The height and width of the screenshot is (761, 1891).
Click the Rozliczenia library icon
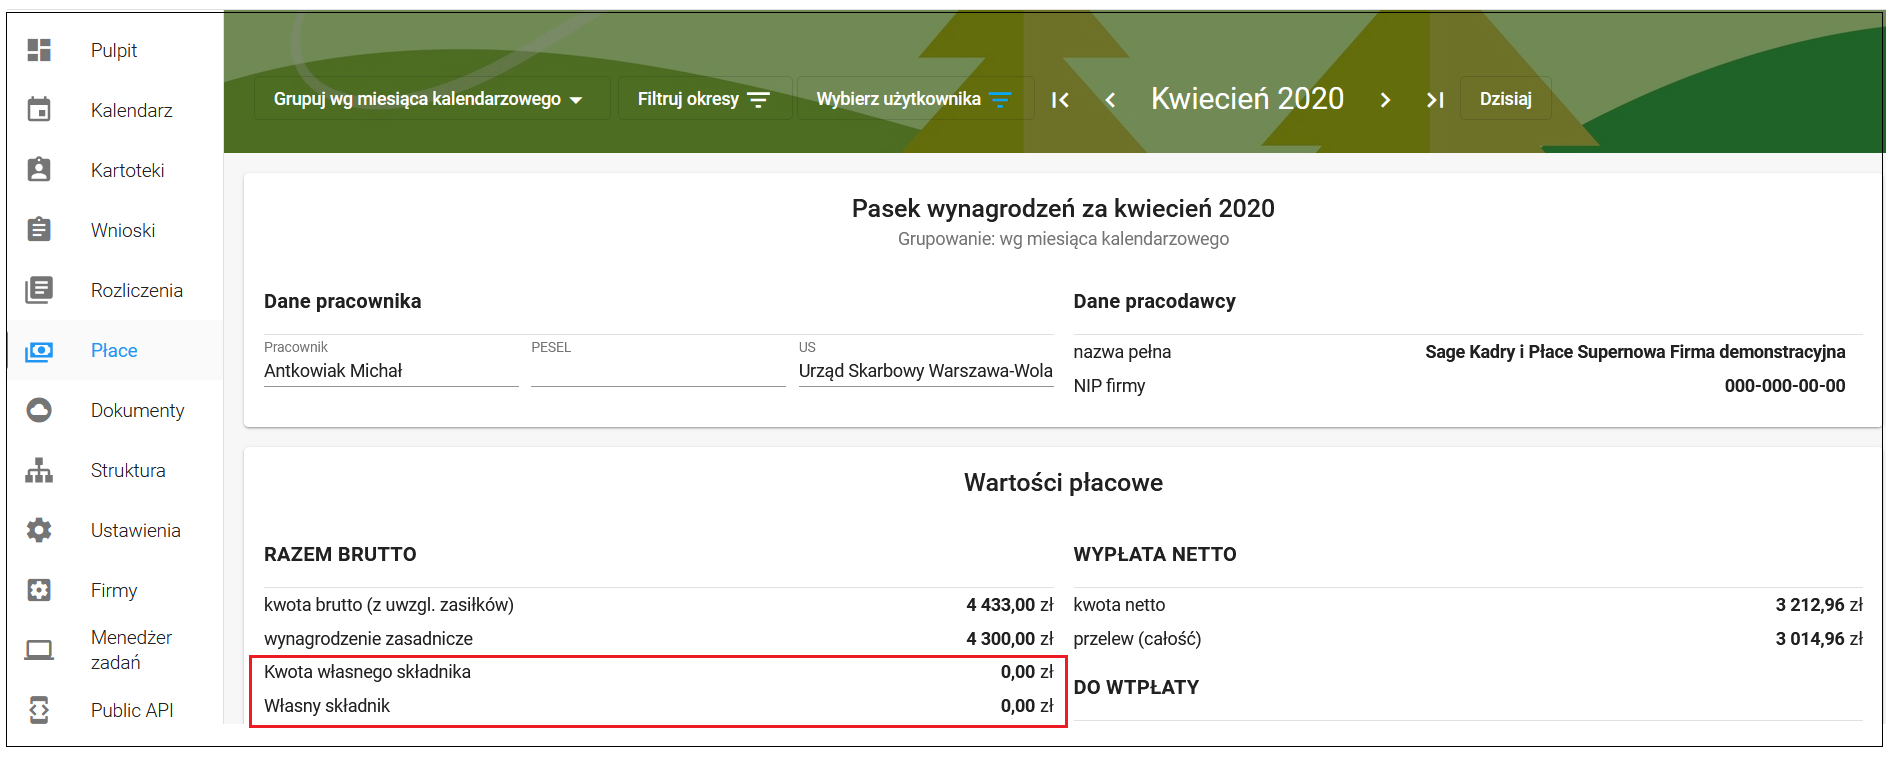39,290
